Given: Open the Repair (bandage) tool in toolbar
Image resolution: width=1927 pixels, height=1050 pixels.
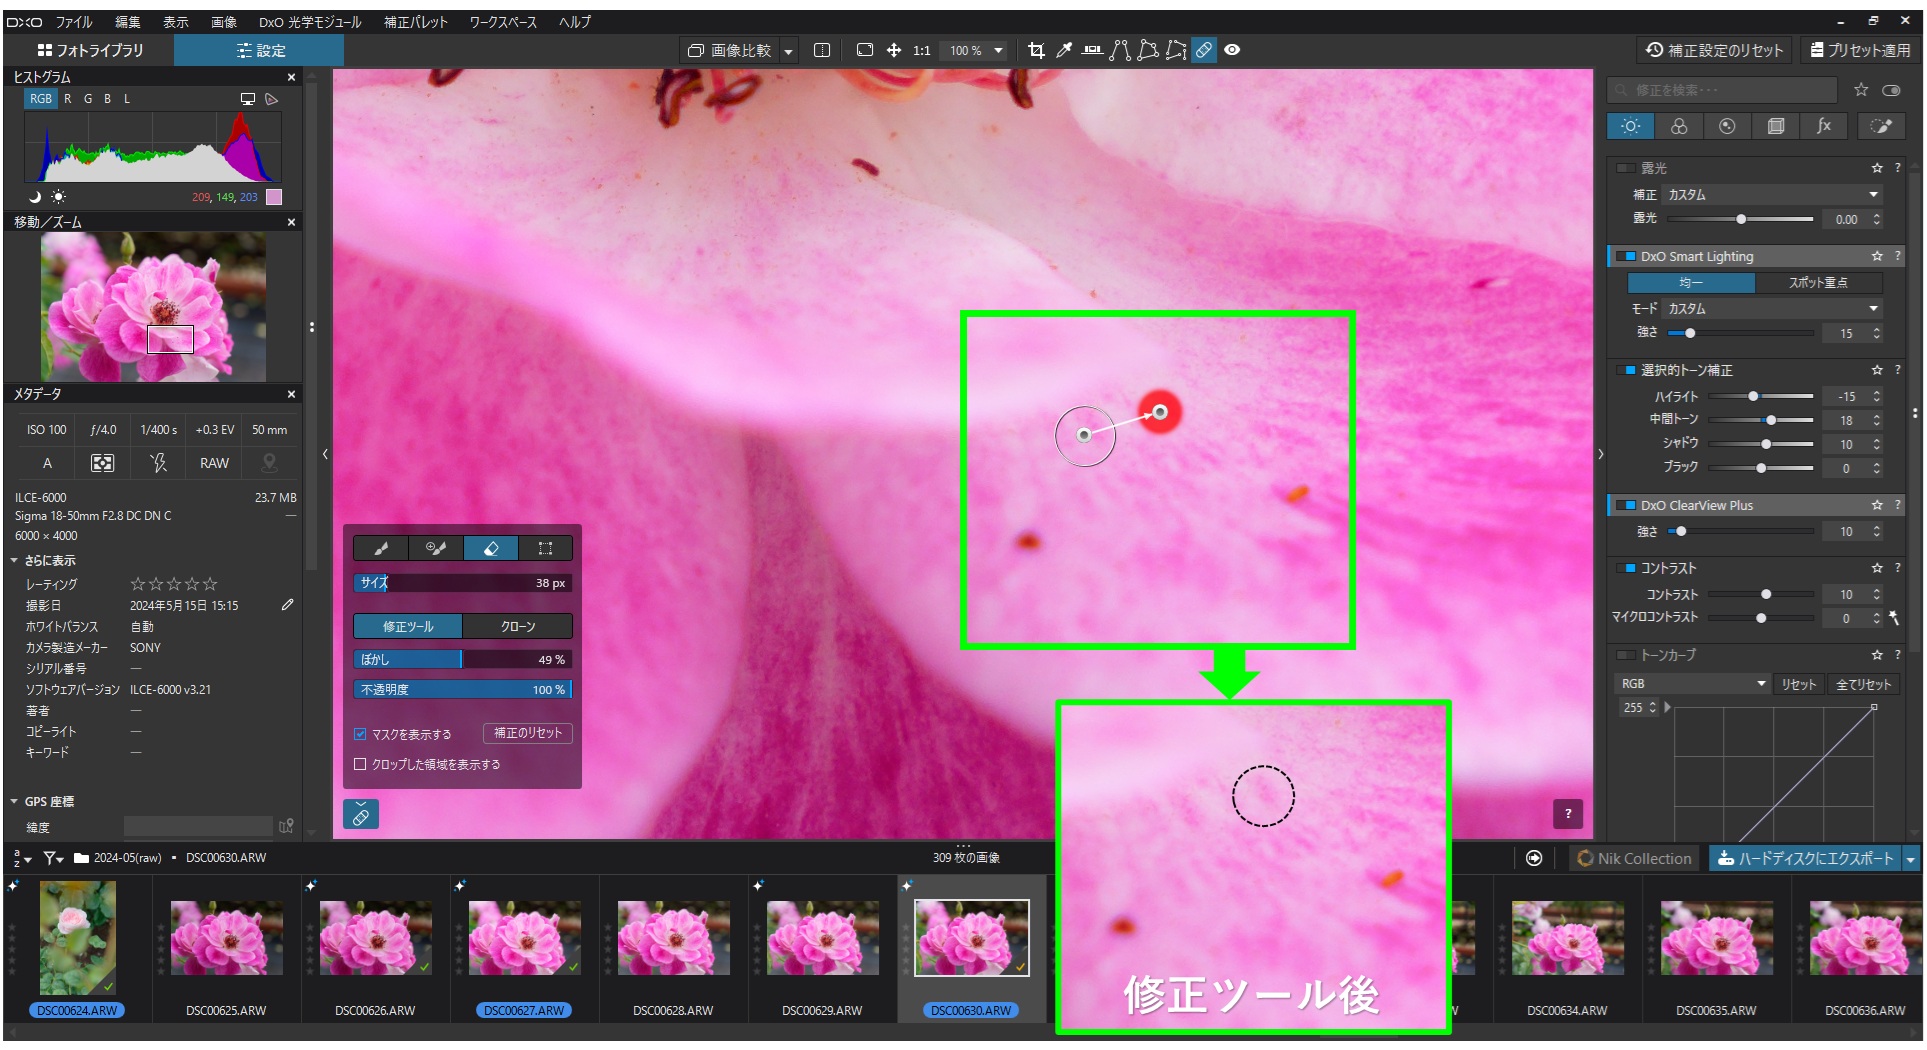Looking at the screenshot, I should (1204, 50).
